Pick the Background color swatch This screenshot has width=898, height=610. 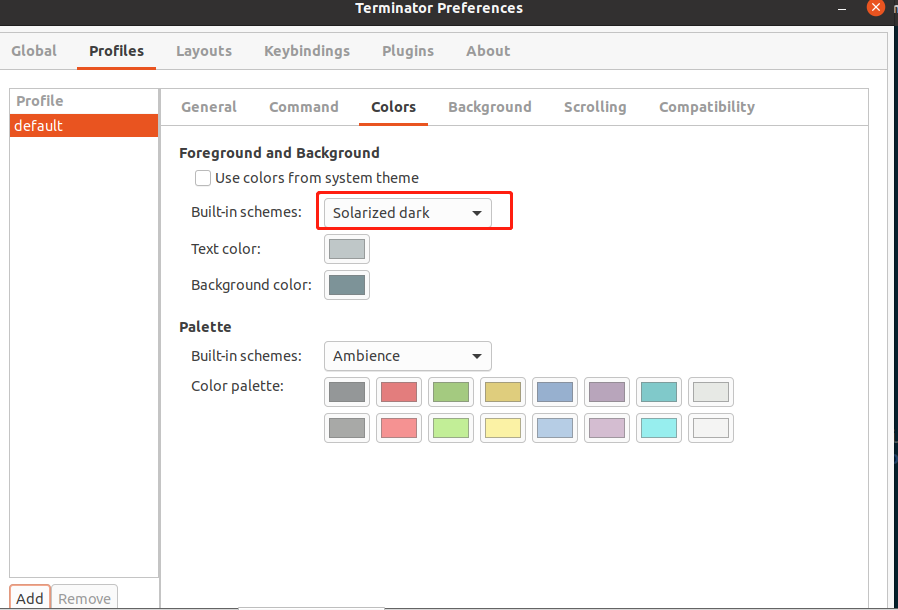[x=347, y=285]
